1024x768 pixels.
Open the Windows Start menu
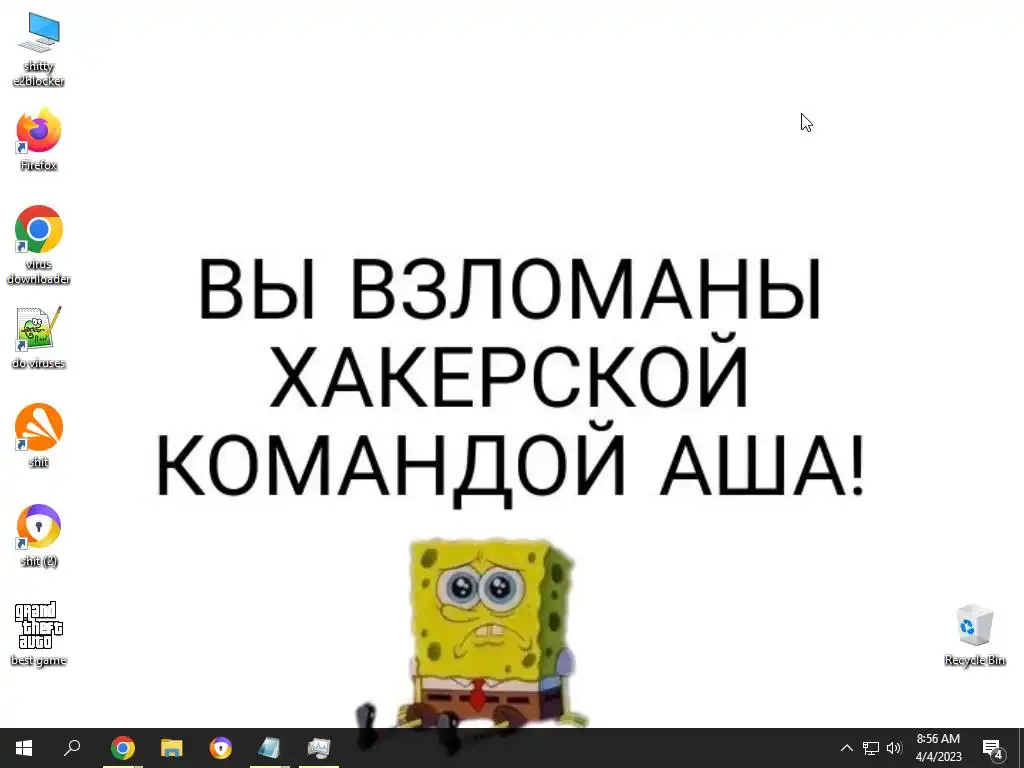click(x=24, y=748)
